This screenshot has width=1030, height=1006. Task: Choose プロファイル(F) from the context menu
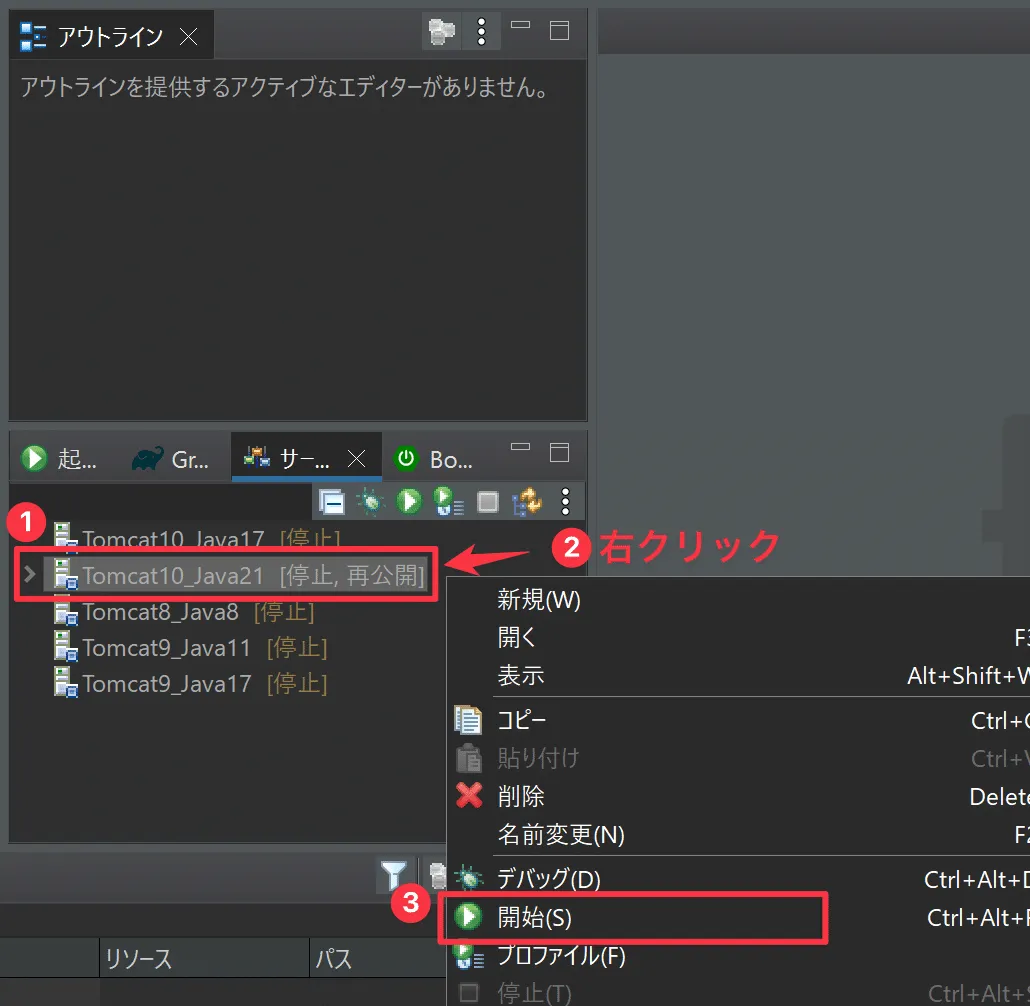pyautogui.click(x=738, y=955)
